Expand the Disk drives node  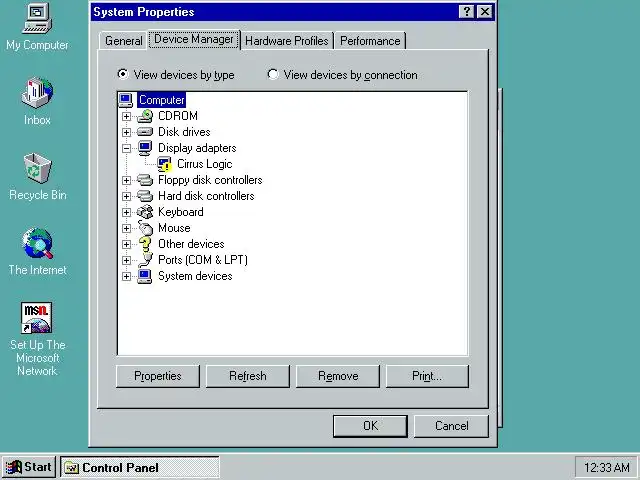(127, 132)
